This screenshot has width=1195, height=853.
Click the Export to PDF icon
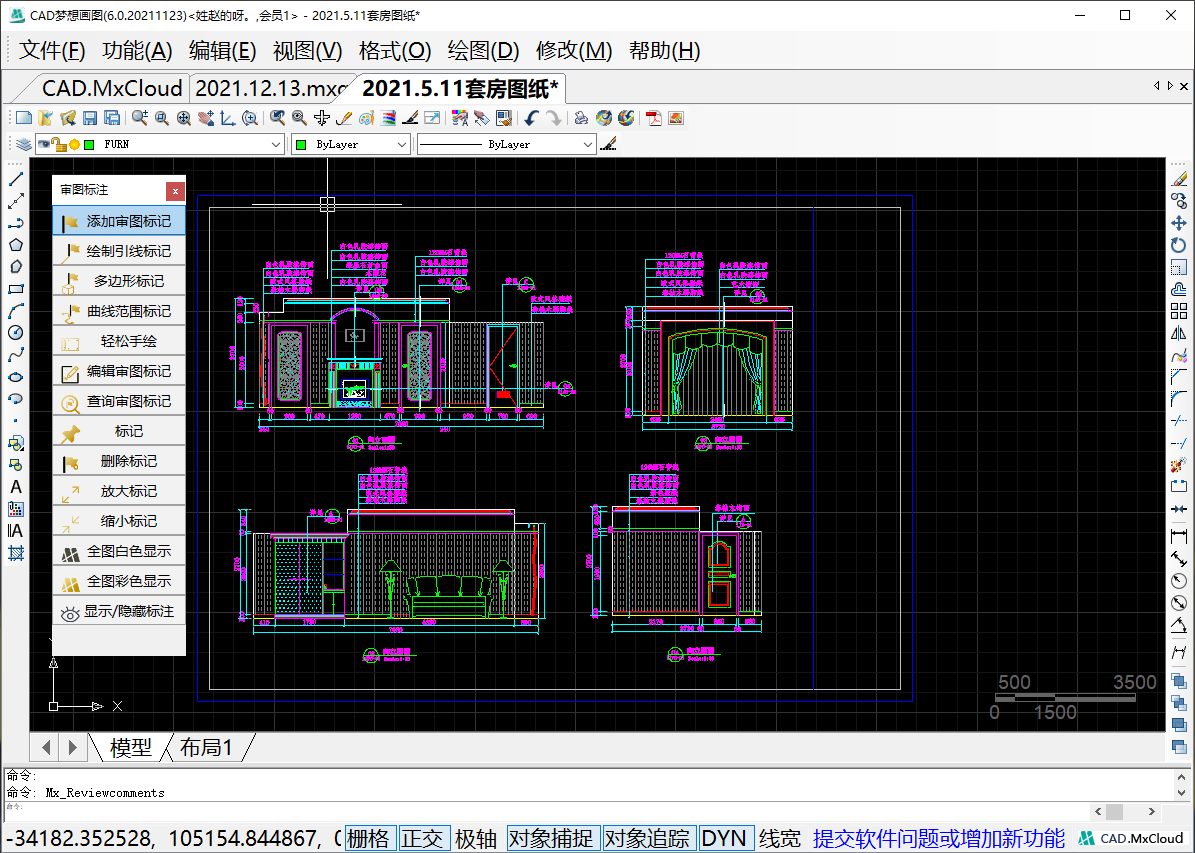(x=653, y=118)
